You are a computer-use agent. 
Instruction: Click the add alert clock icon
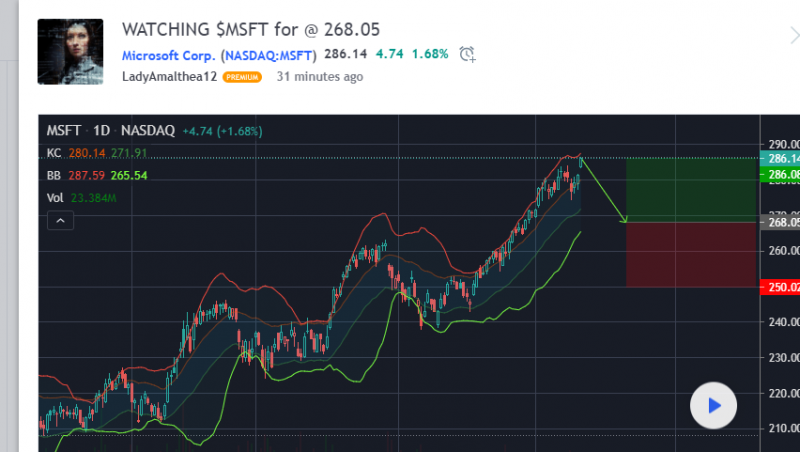pos(467,54)
